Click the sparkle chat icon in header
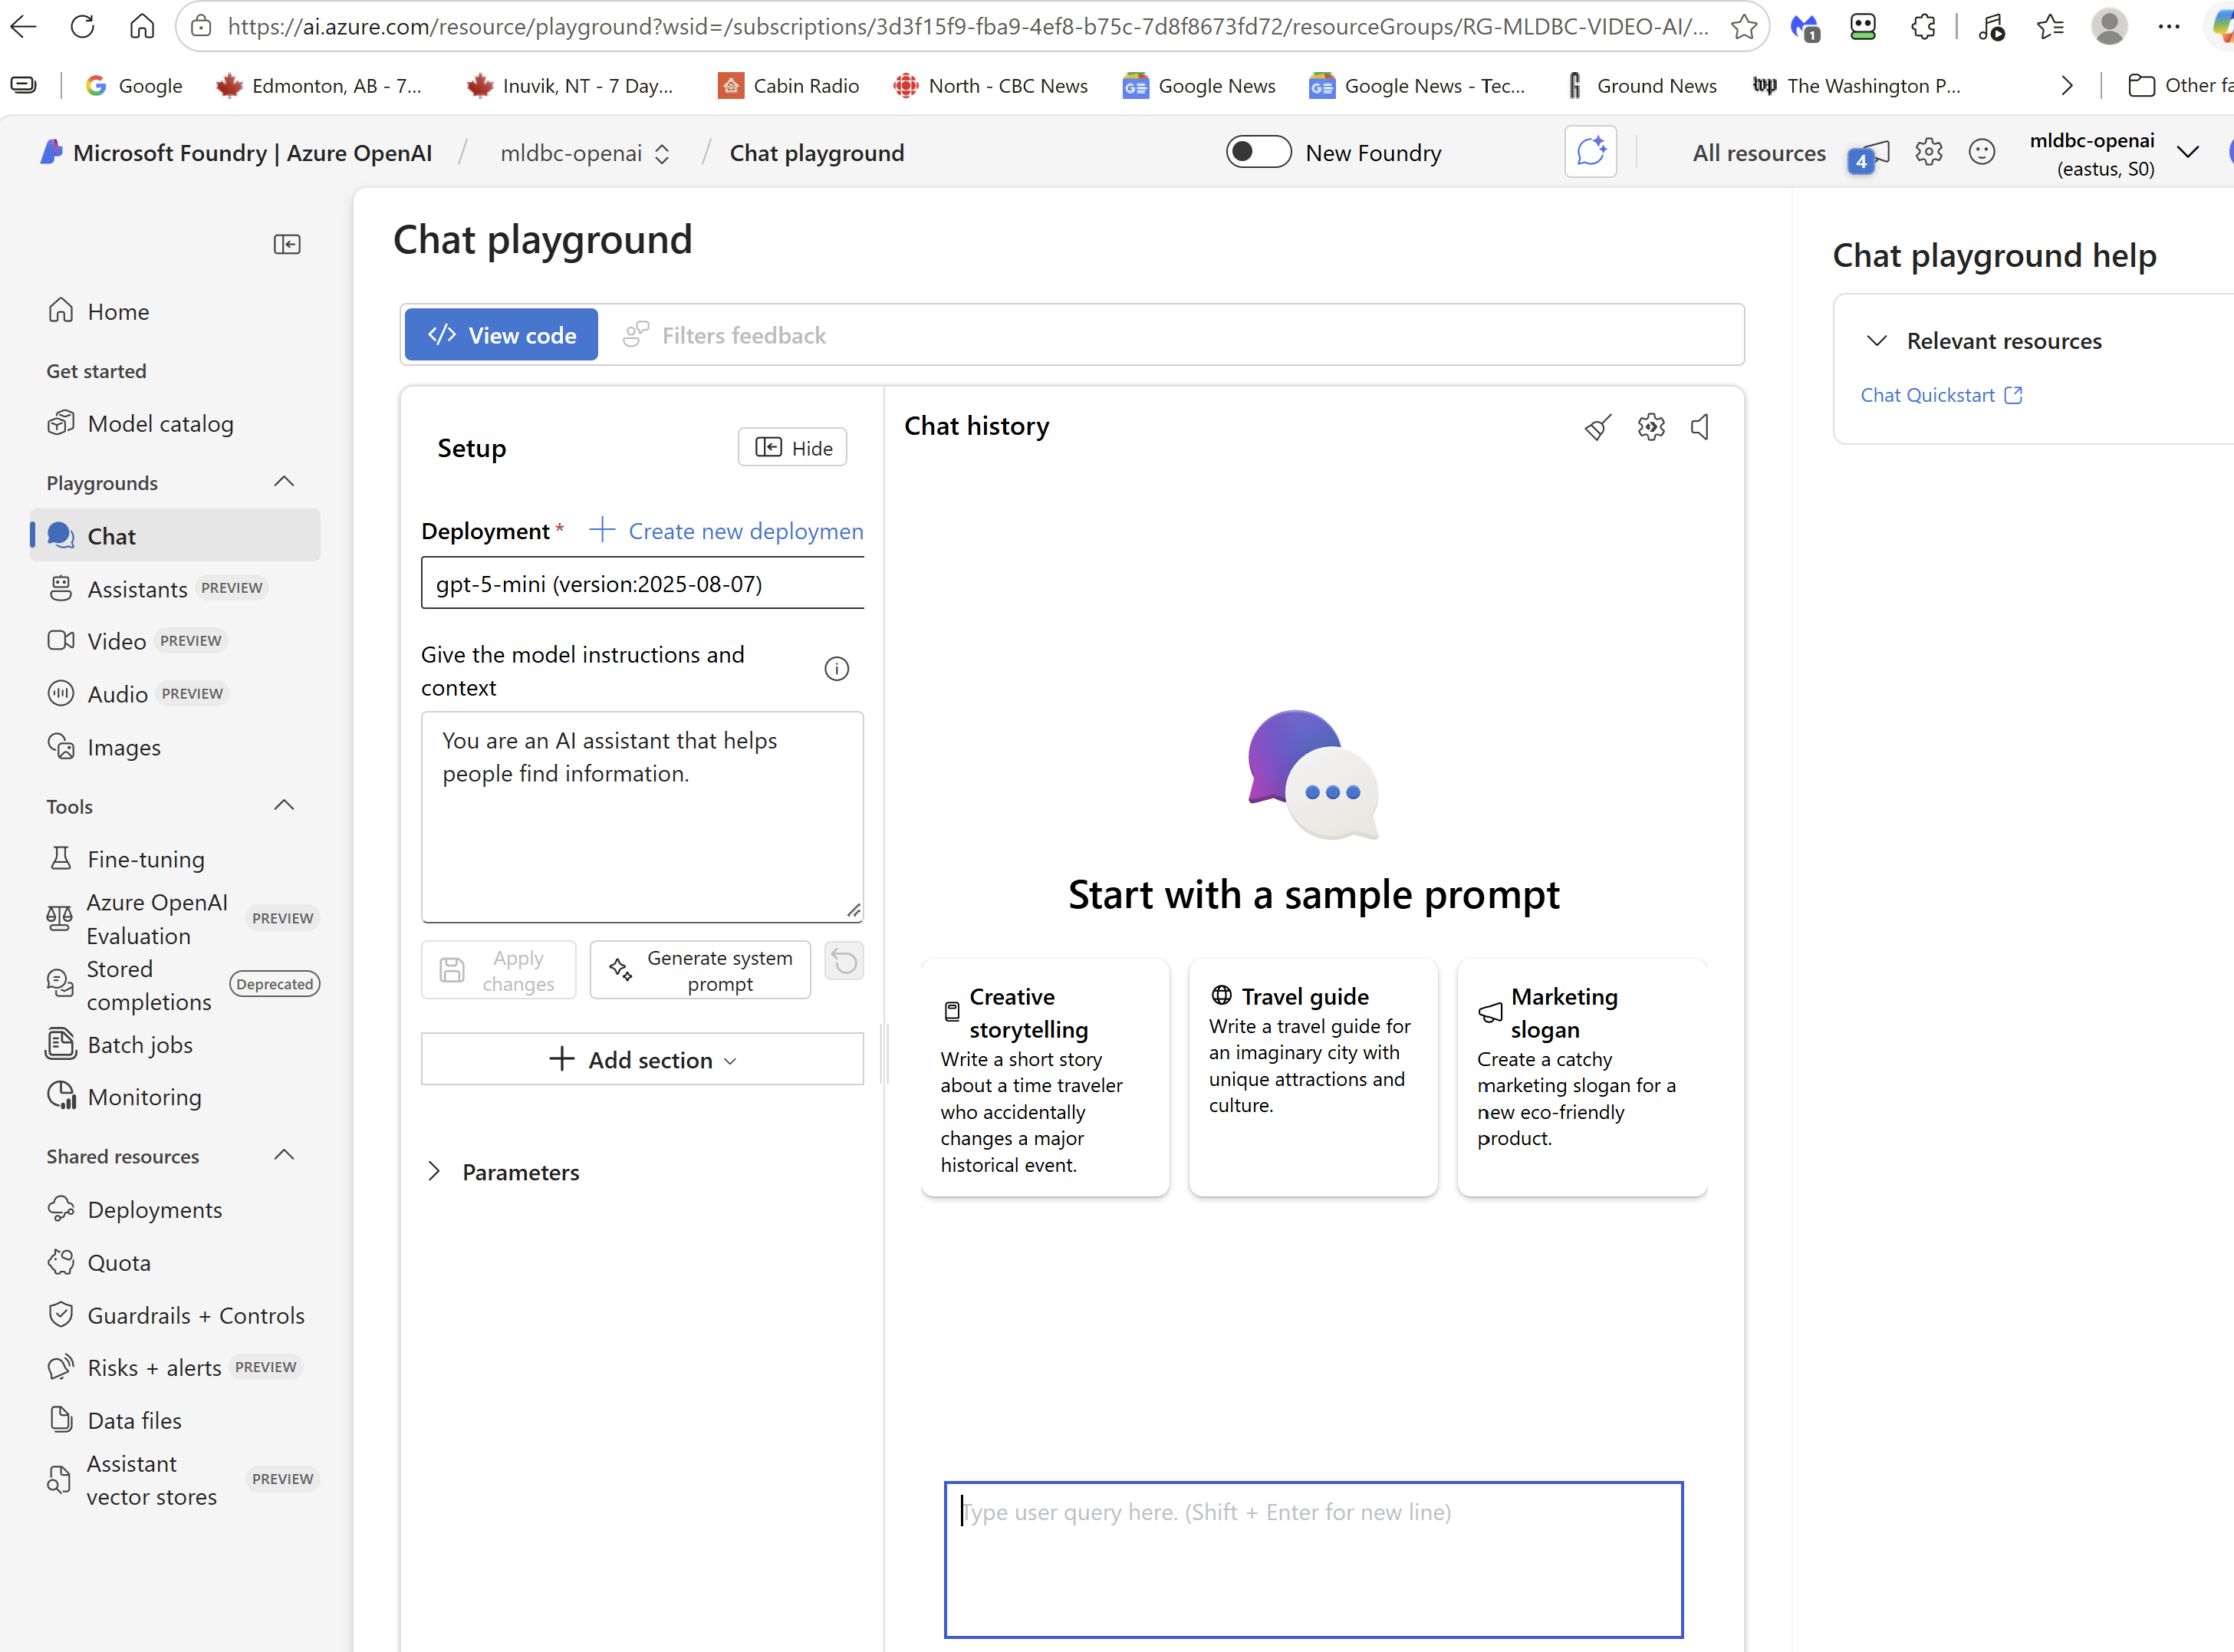Screen dimensions: 2234x1652 click(x=1591, y=152)
